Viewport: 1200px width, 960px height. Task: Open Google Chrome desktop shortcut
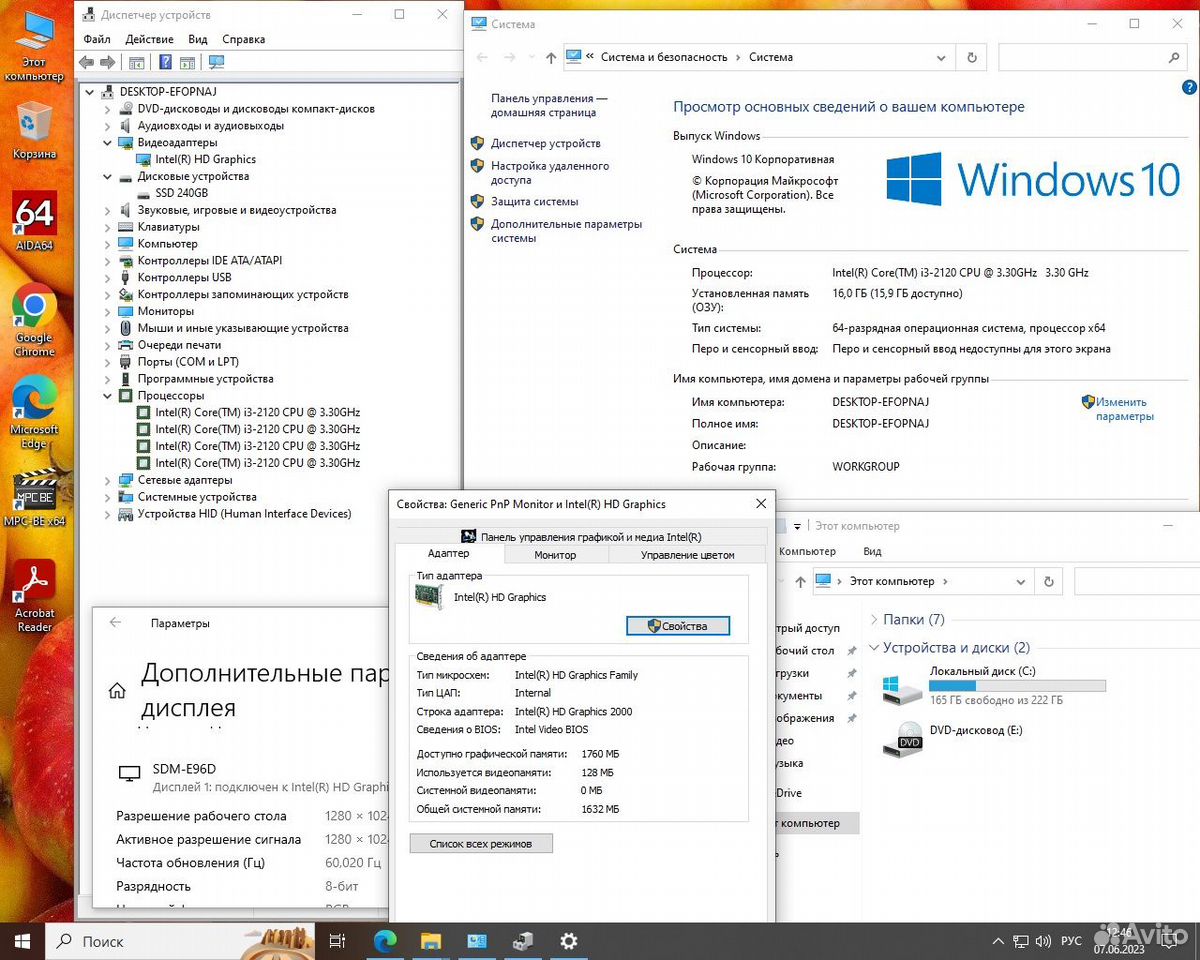tap(34, 320)
